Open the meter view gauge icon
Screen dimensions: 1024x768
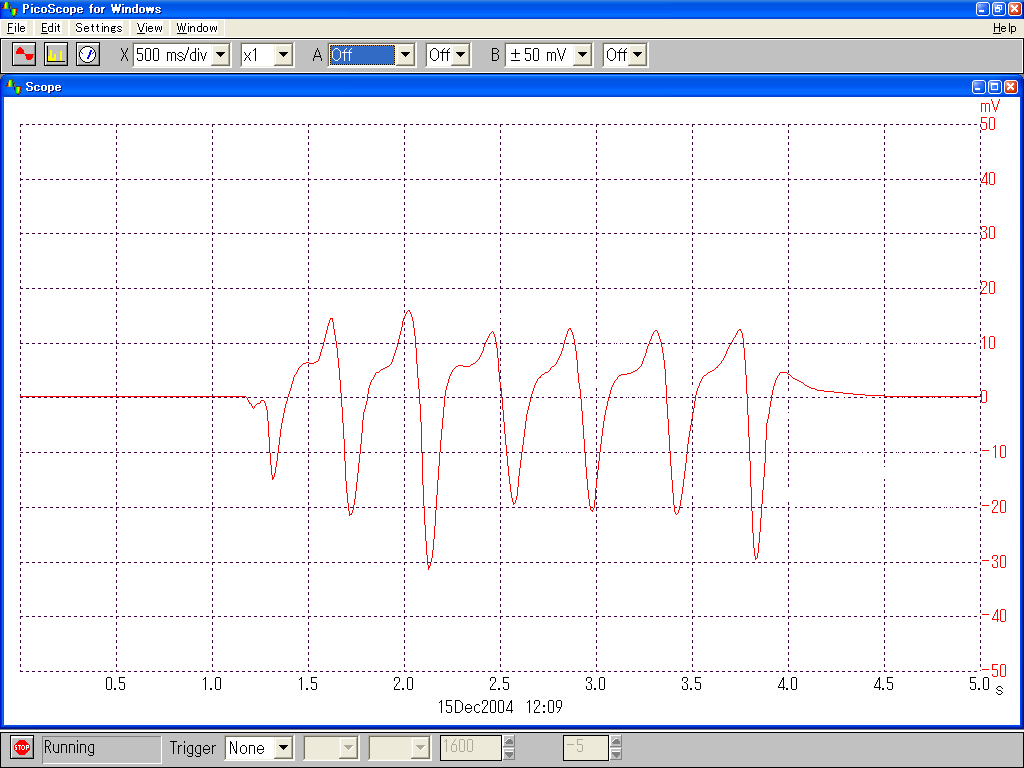click(88, 55)
